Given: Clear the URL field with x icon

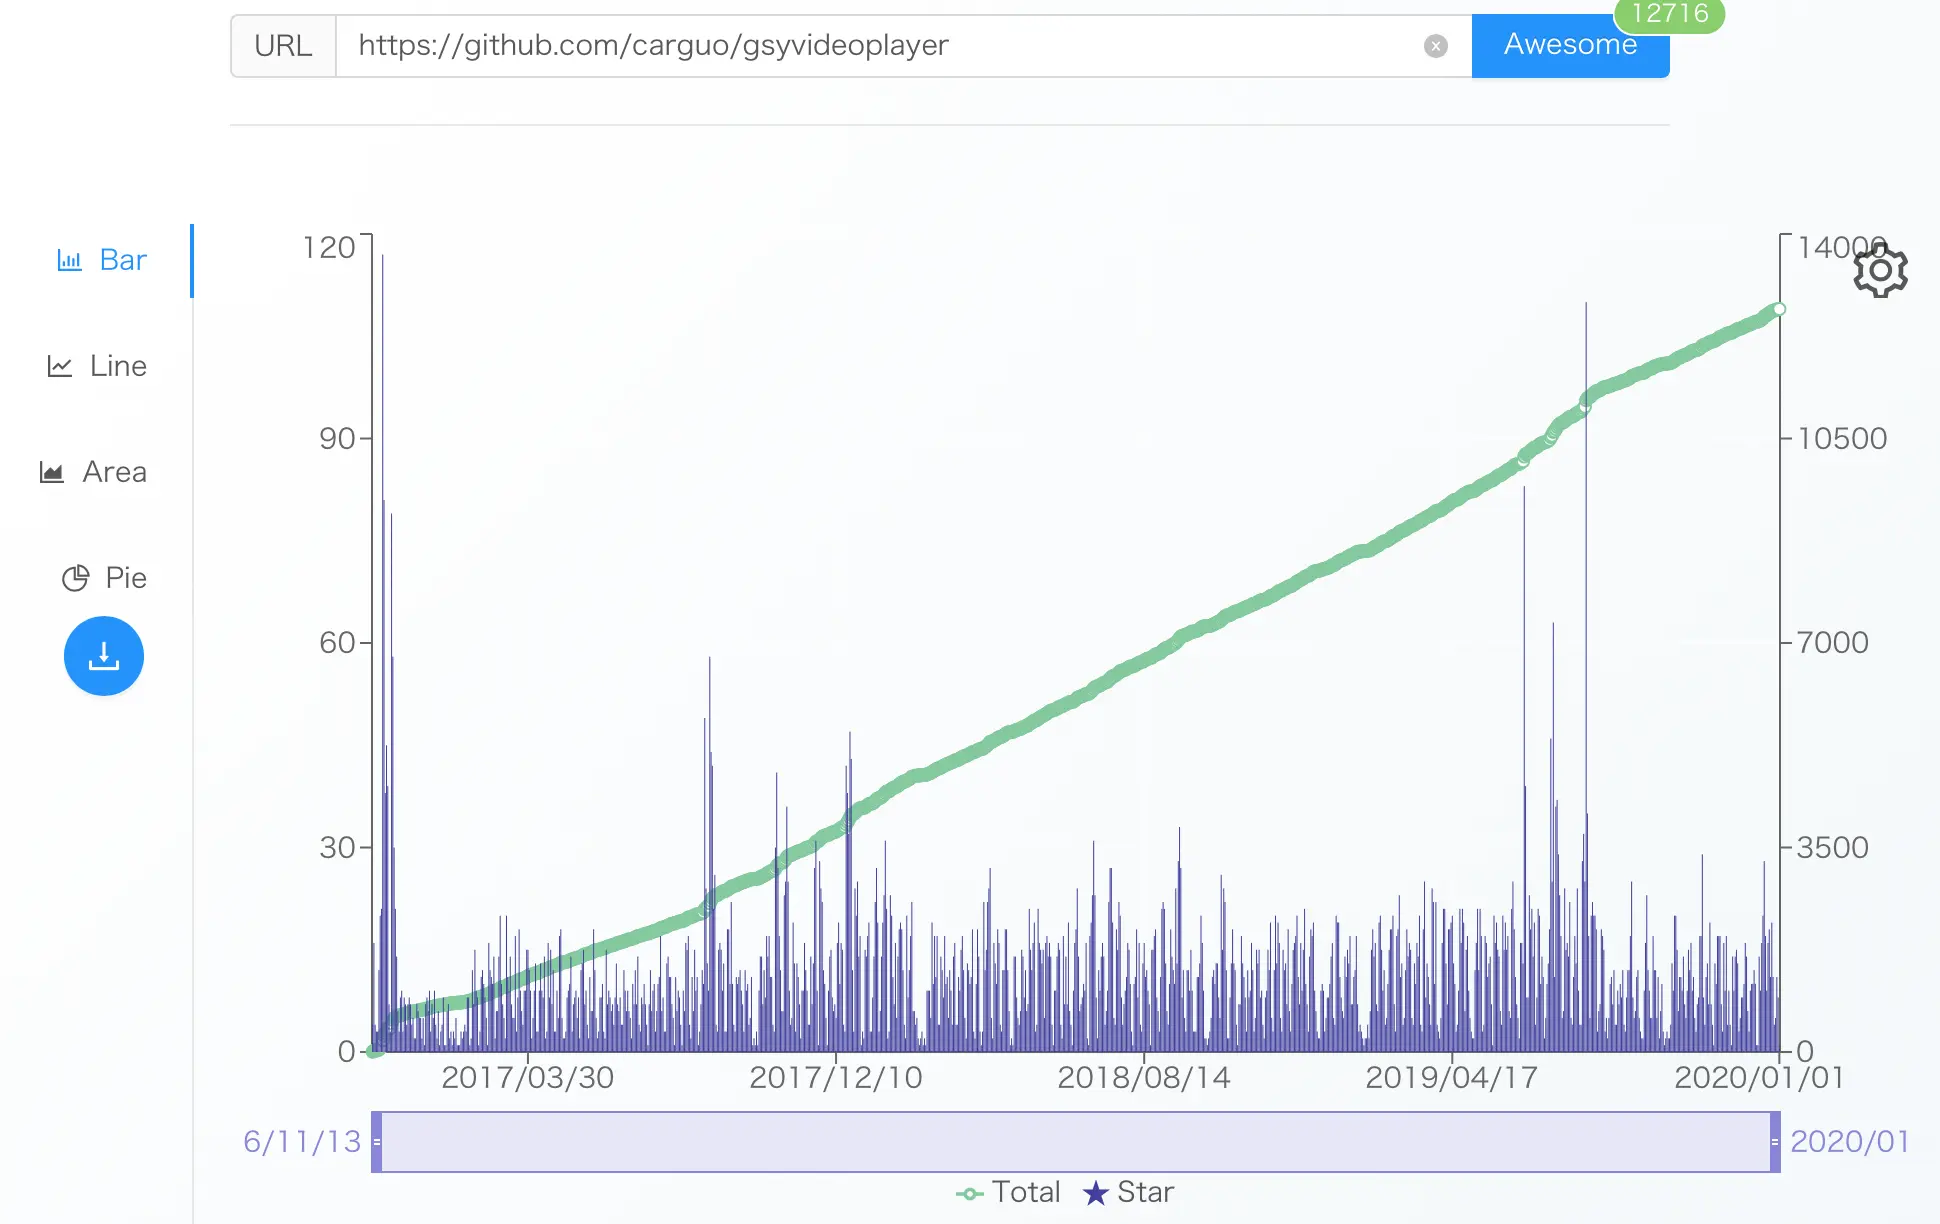Looking at the screenshot, I should coord(1435,46).
